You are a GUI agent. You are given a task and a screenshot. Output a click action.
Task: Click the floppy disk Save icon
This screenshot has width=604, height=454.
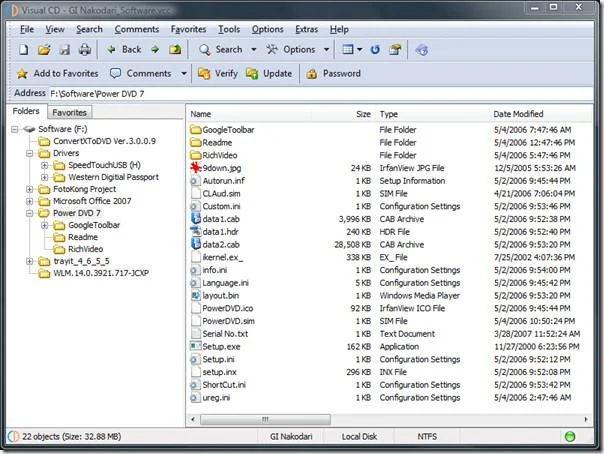point(64,50)
